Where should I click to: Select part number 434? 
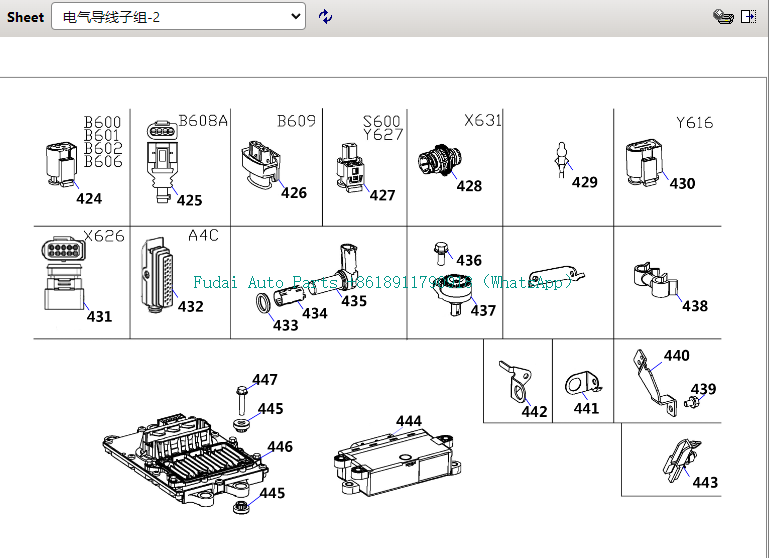pyautogui.click(x=315, y=313)
